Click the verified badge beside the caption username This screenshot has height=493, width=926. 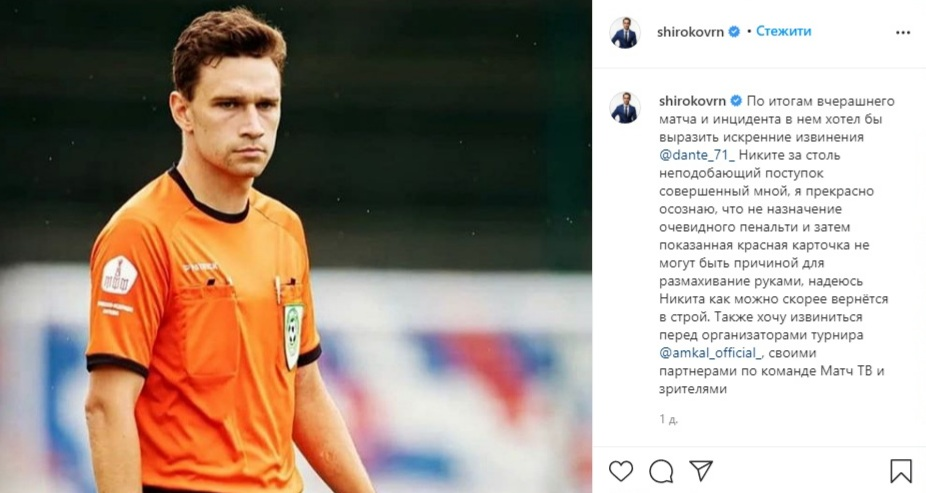pyautogui.click(x=736, y=101)
